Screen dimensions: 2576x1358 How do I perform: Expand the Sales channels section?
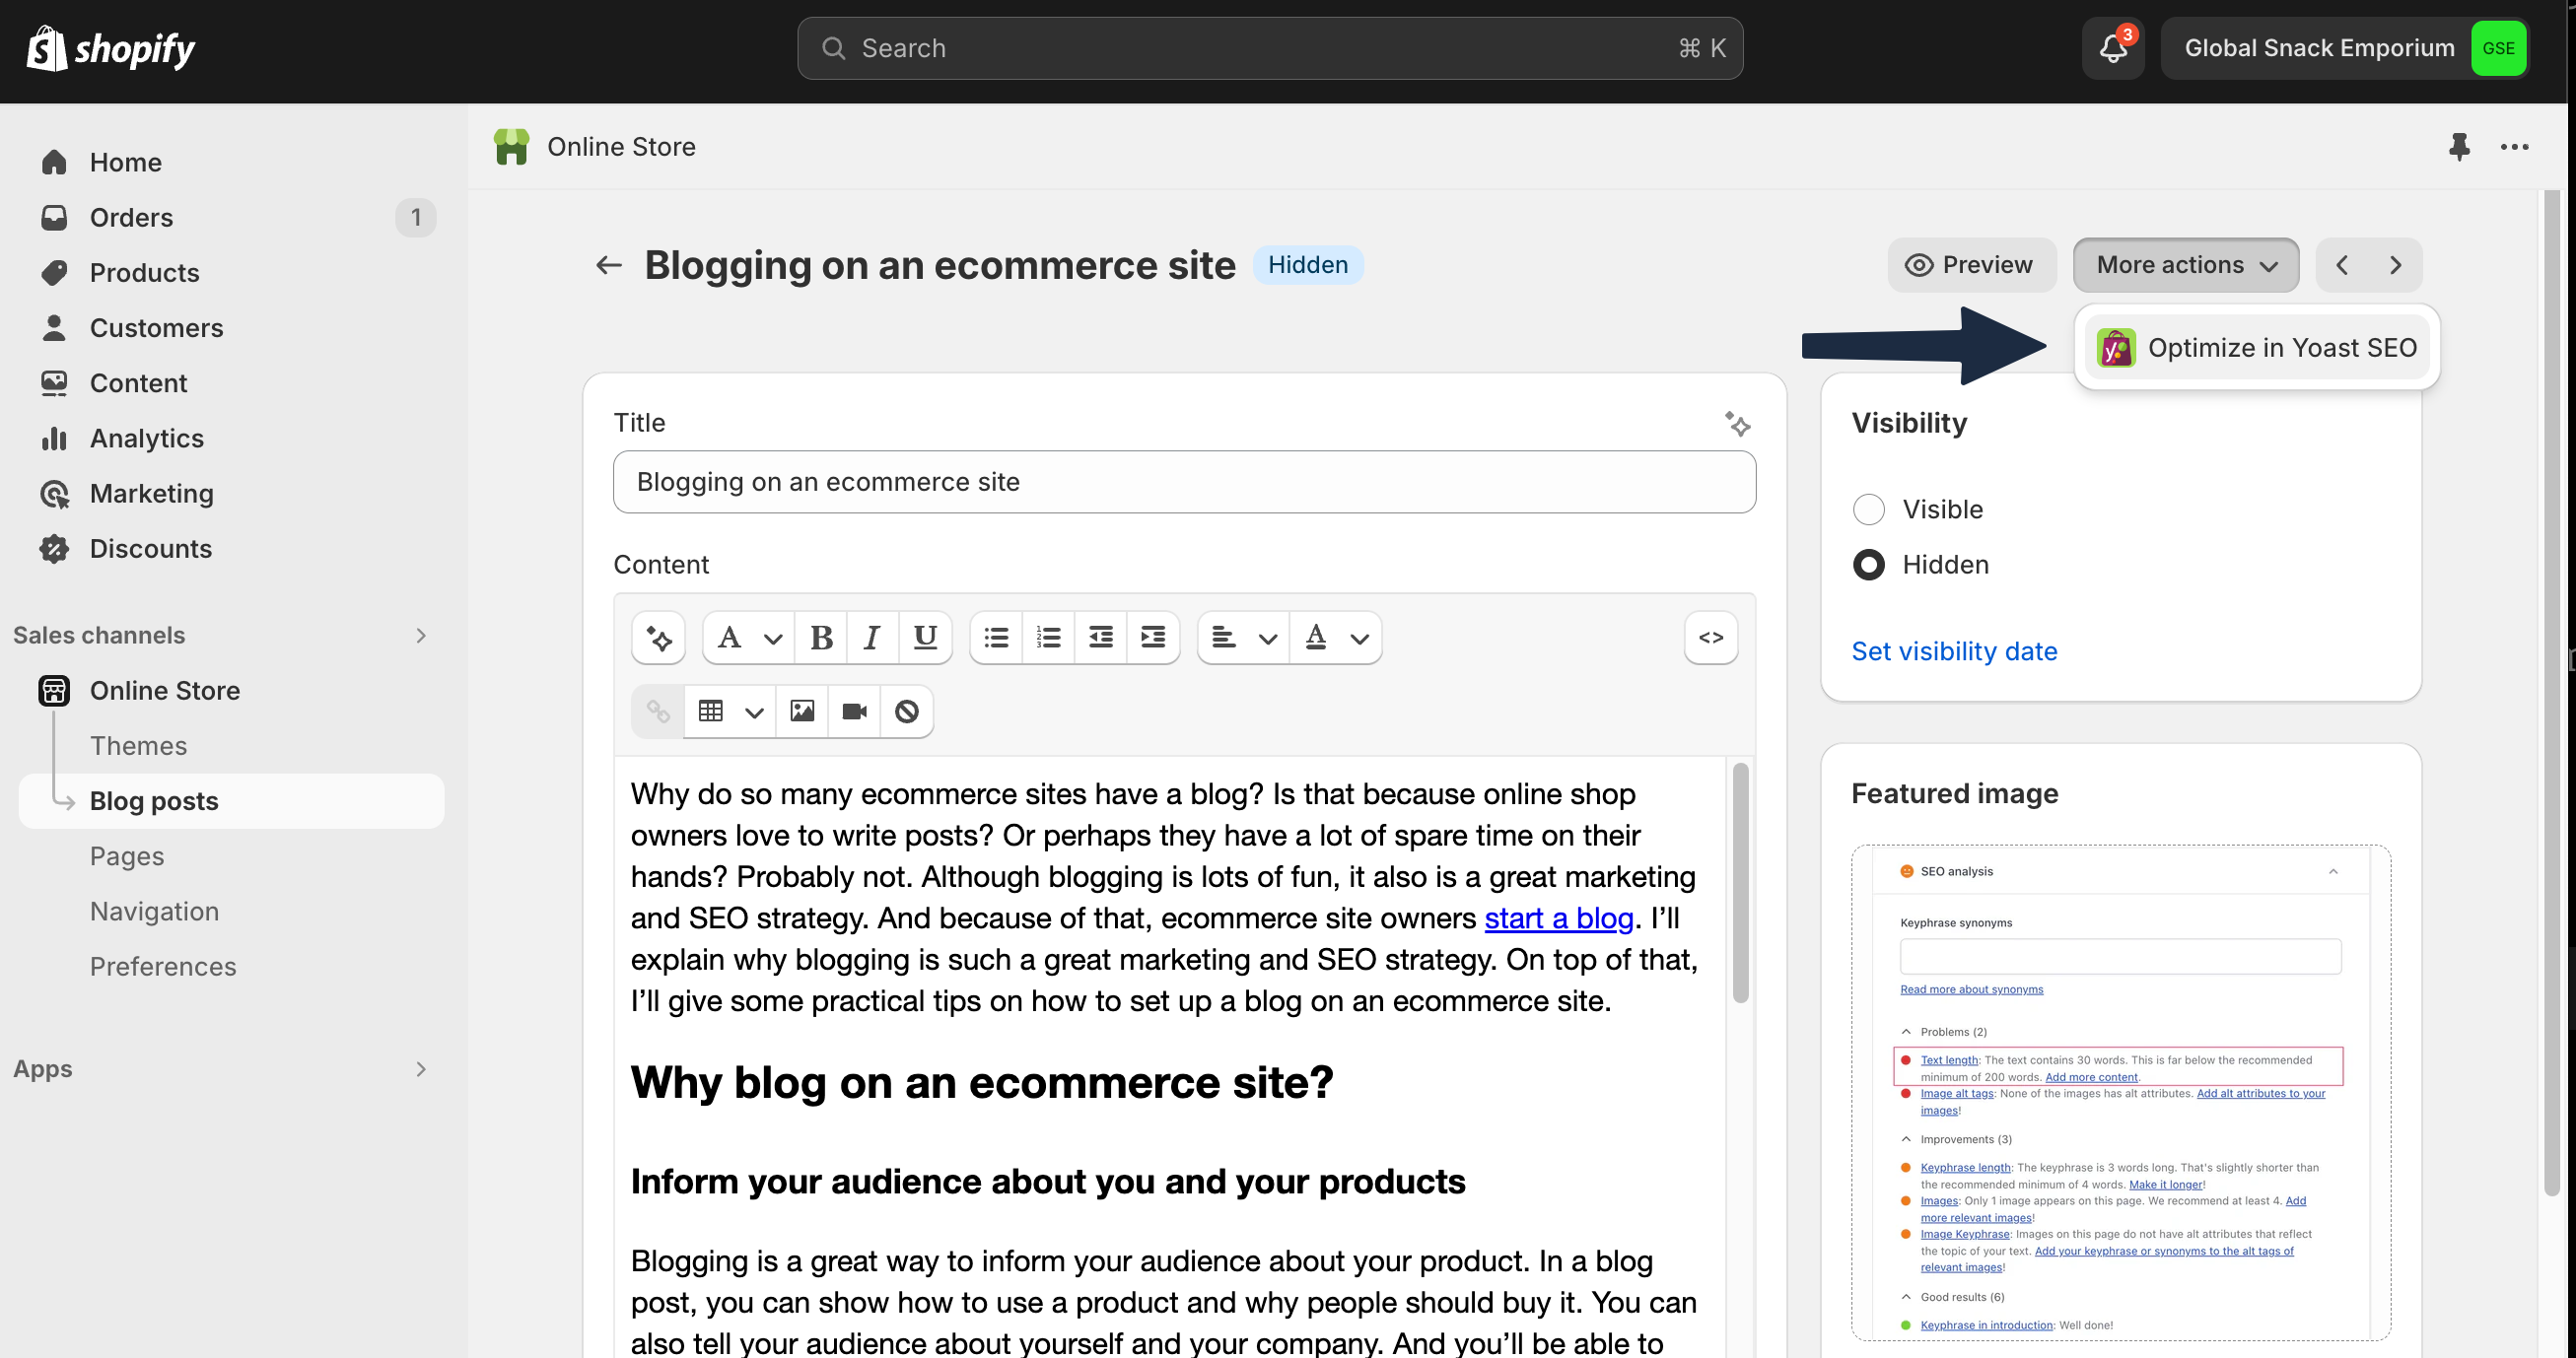(x=421, y=635)
